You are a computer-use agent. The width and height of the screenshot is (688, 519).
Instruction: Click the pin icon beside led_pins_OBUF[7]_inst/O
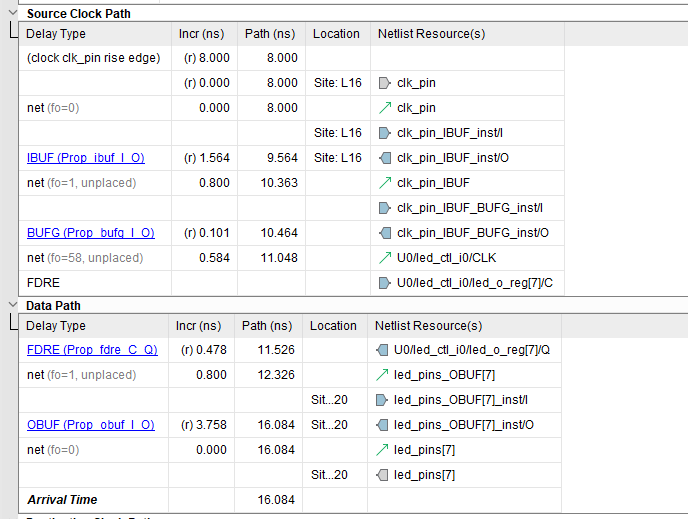[x=382, y=425]
